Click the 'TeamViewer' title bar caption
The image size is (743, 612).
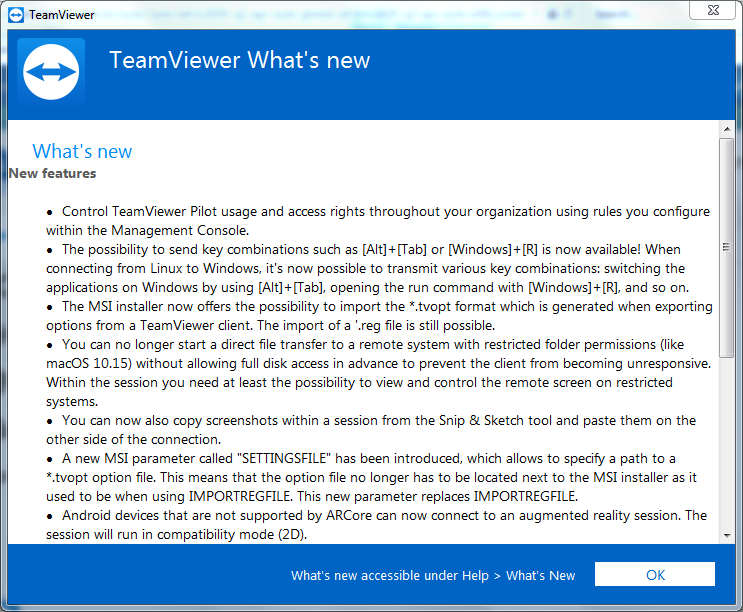tap(62, 15)
